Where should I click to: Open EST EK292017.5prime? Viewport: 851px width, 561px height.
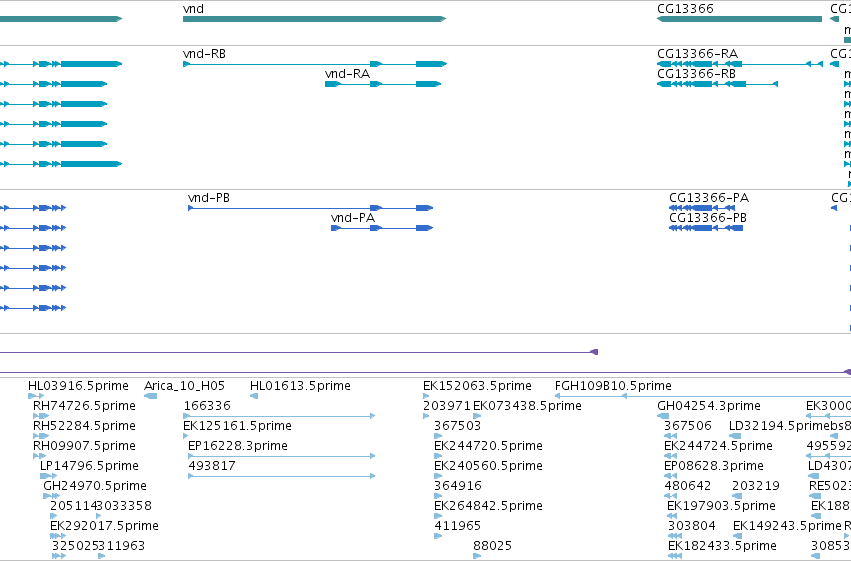click(104, 526)
